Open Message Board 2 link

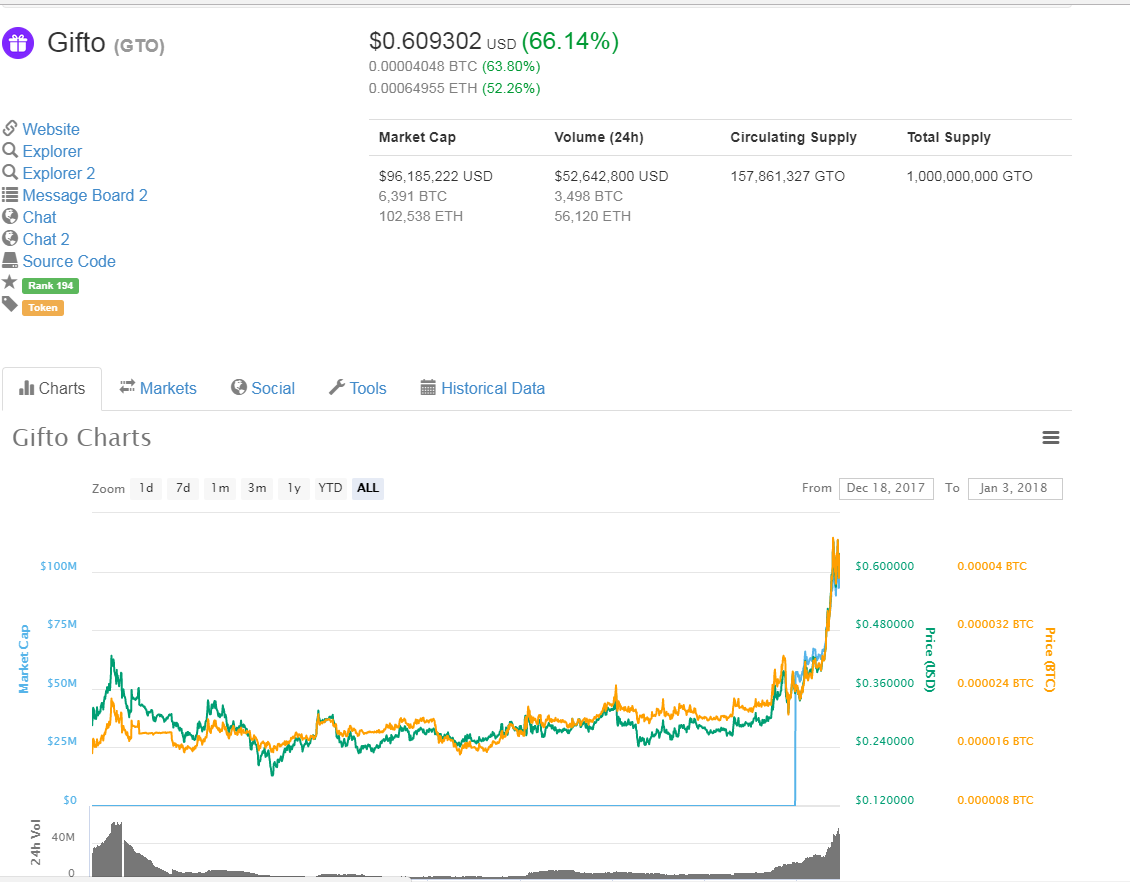click(x=85, y=195)
